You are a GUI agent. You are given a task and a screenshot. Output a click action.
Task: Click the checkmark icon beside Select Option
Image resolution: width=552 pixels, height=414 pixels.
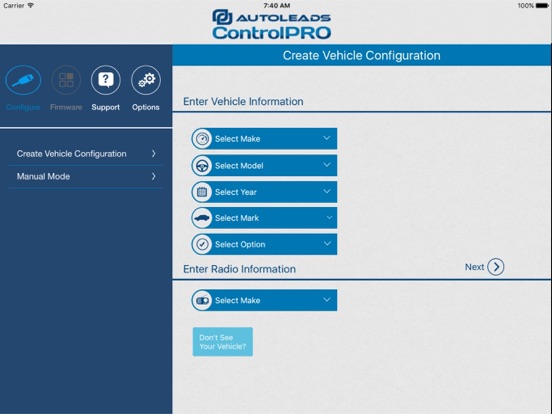(202, 244)
